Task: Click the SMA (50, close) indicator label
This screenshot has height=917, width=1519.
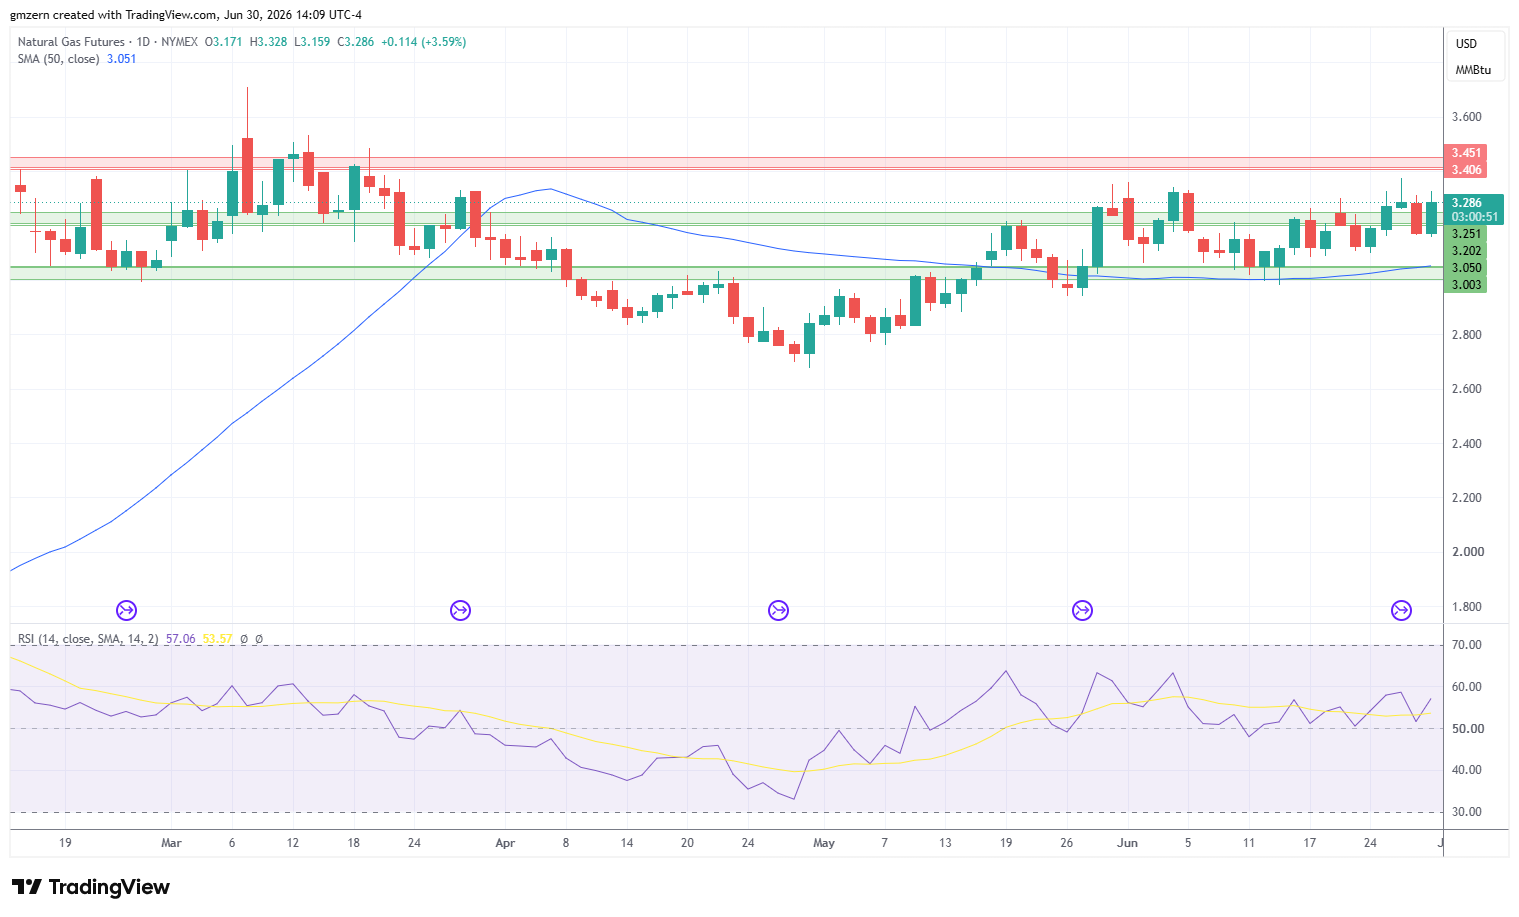Action: pos(59,59)
